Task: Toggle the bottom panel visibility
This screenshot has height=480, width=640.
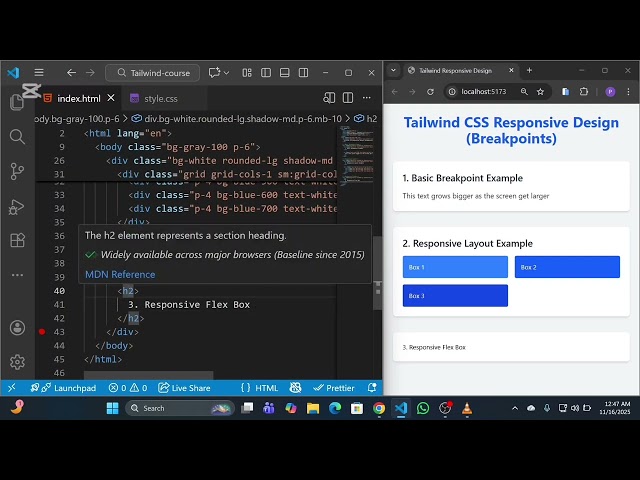Action: tap(284, 73)
